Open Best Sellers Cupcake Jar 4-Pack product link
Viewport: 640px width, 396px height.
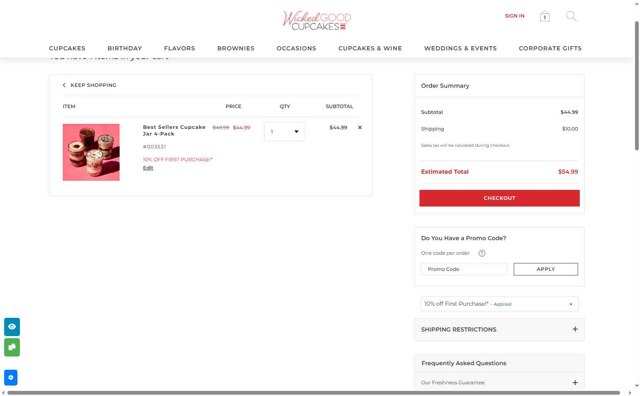[174, 130]
